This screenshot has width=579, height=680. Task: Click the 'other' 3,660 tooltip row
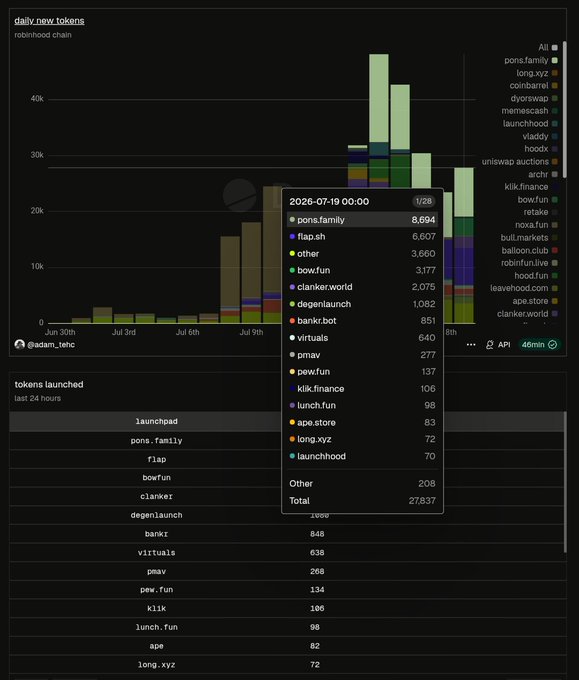pos(362,254)
